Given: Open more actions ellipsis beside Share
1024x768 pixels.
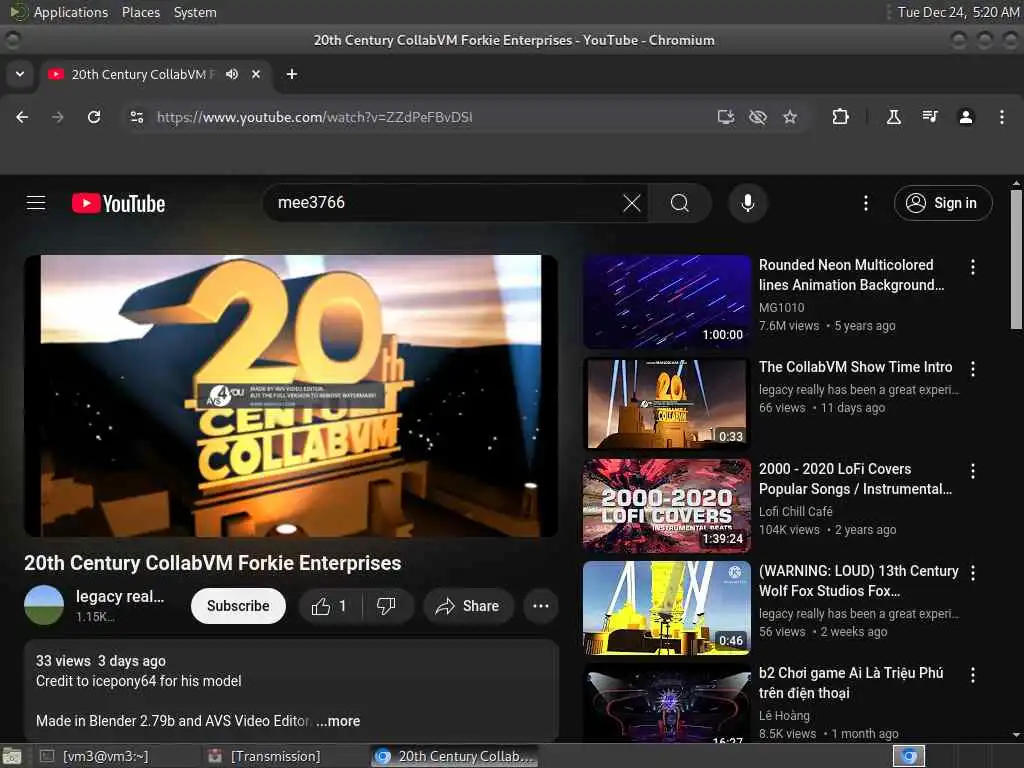Looking at the screenshot, I should click(541, 606).
